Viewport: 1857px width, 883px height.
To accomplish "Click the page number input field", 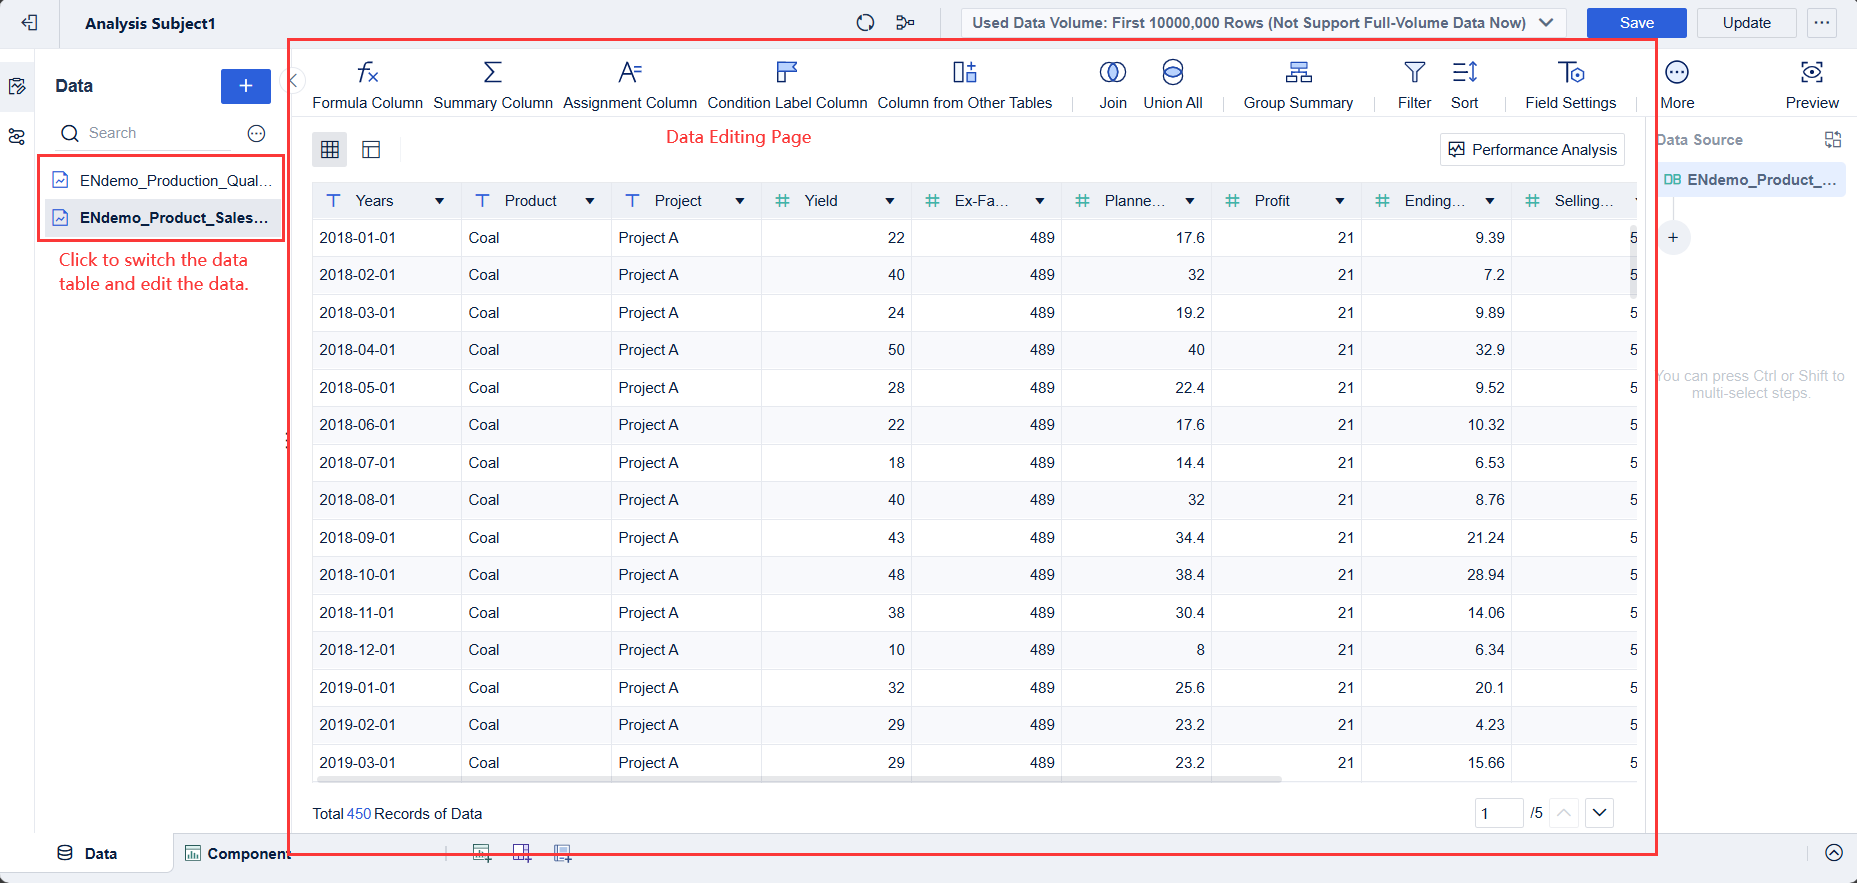I will click(x=1499, y=813).
